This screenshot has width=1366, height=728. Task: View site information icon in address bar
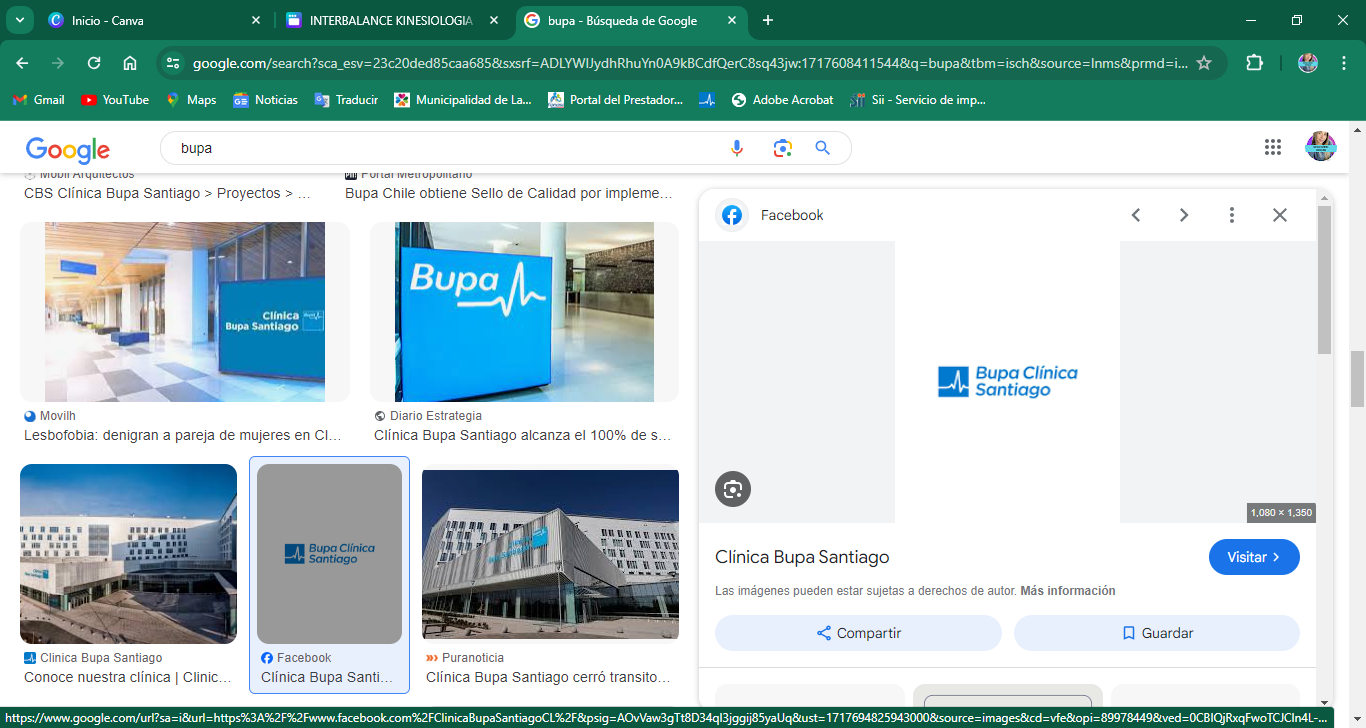tap(173, 63)
